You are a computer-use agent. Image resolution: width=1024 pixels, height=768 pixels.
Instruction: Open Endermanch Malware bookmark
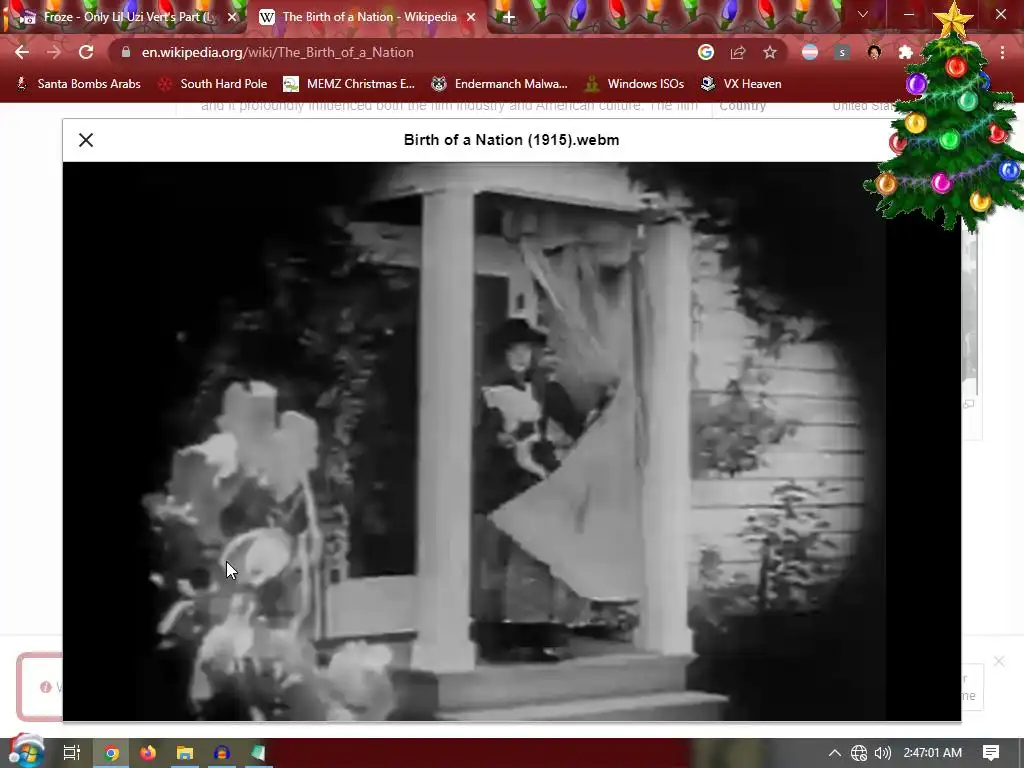[x=500, y=84]
